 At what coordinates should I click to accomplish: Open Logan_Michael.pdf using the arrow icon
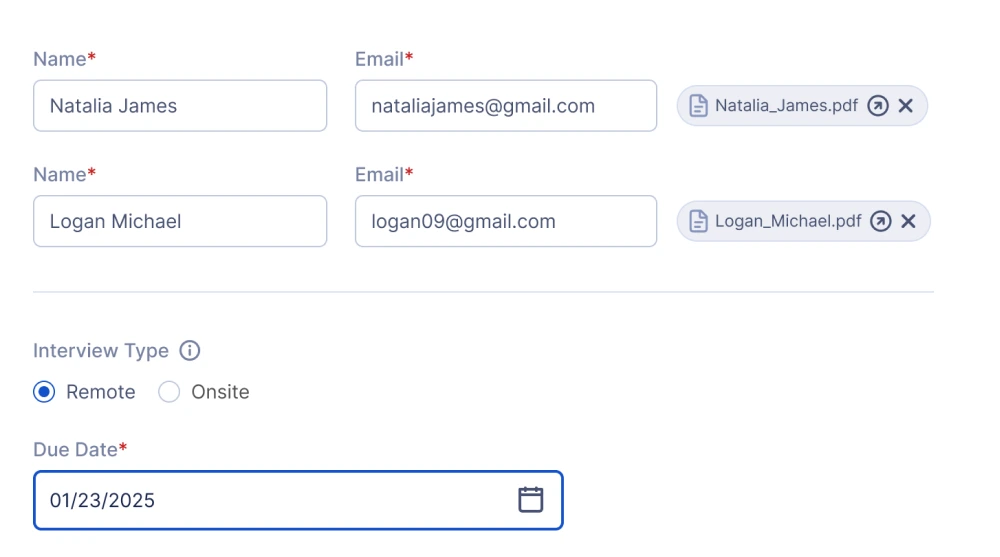click(x=880, y=222)
